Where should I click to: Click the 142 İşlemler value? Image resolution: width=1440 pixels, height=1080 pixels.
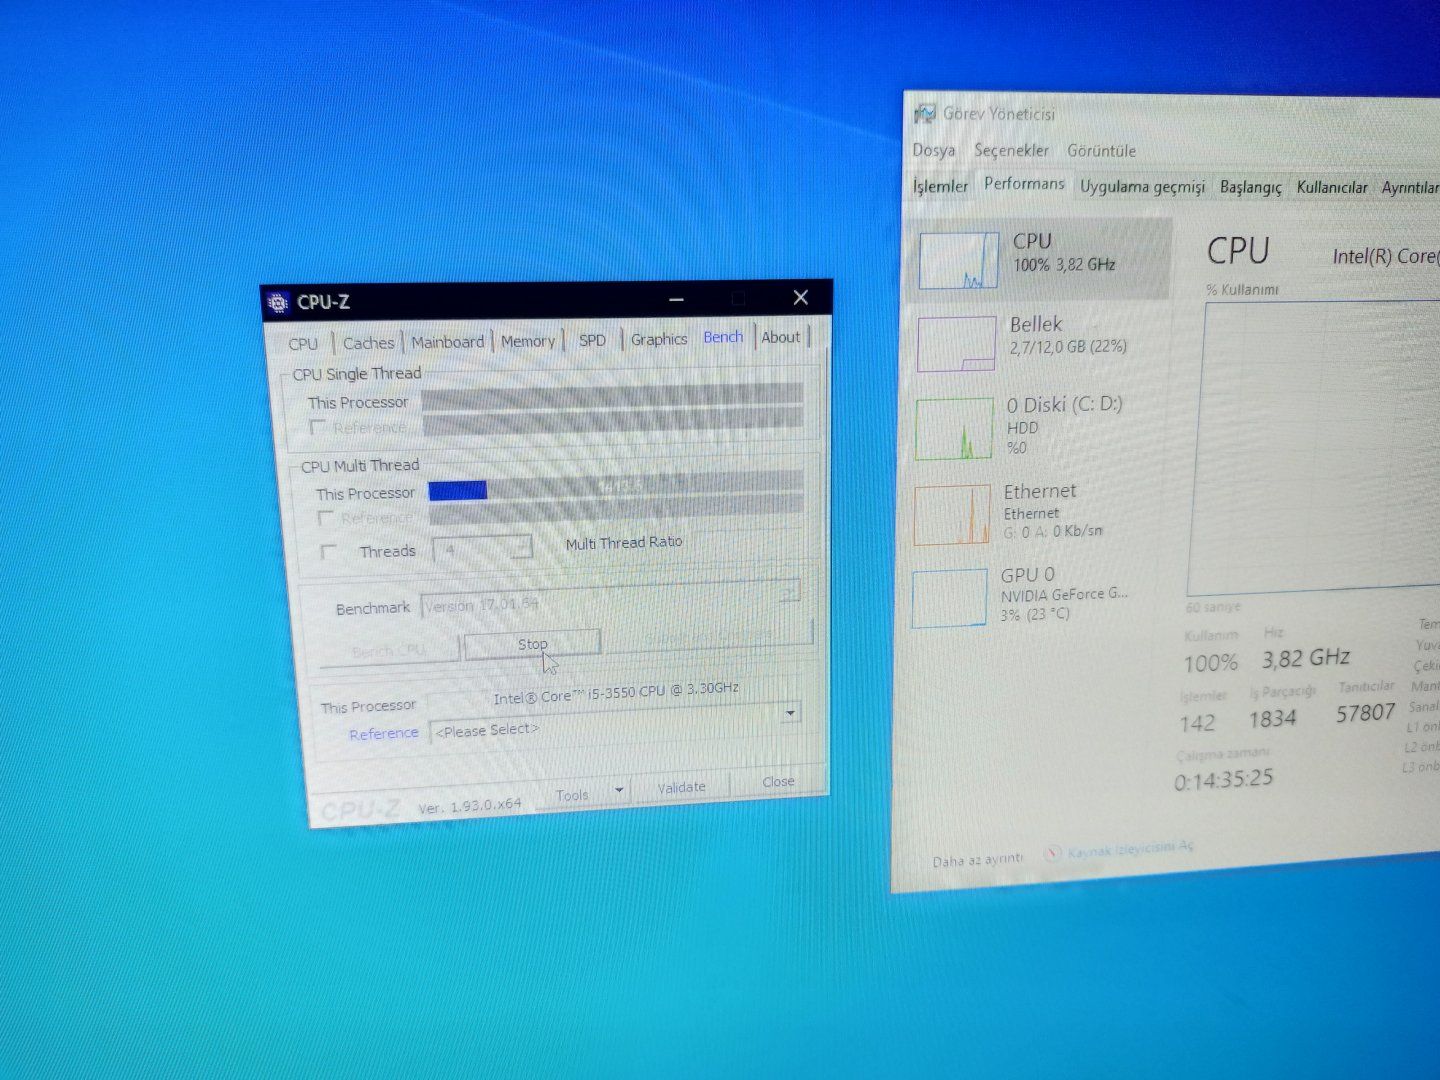point(1197,723)
